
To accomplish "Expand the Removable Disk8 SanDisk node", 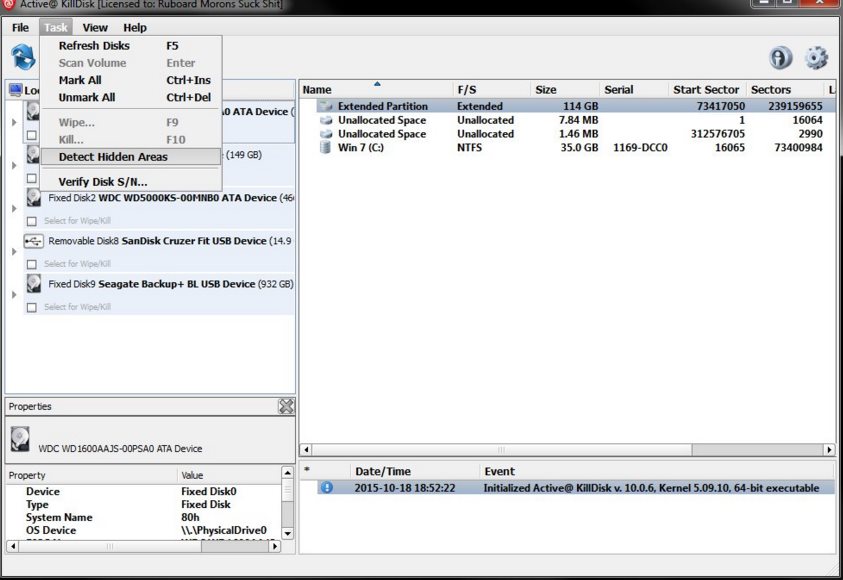I will point(14,252).
